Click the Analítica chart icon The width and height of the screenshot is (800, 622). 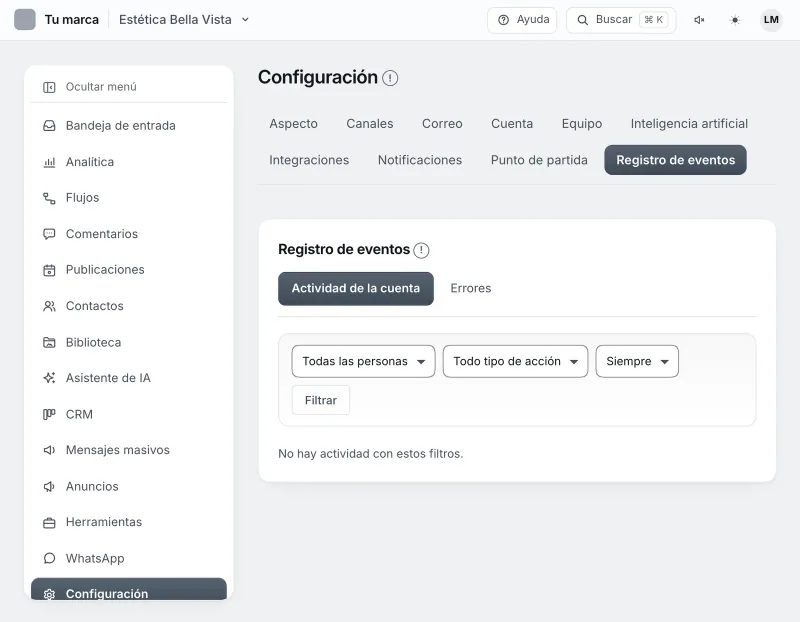tap(49, 162)
